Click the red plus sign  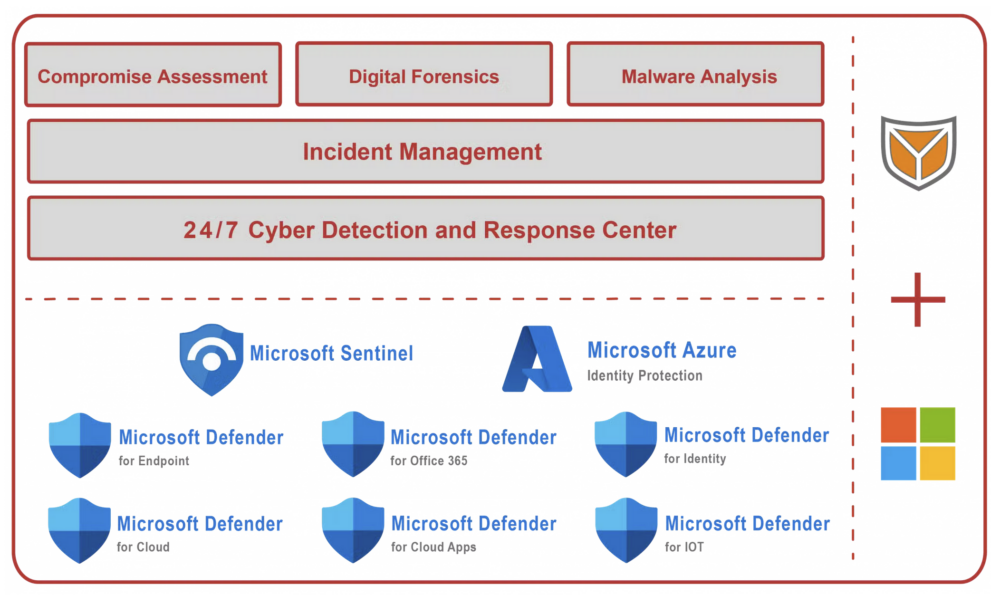pyautogui.click(x=918, y=300)
